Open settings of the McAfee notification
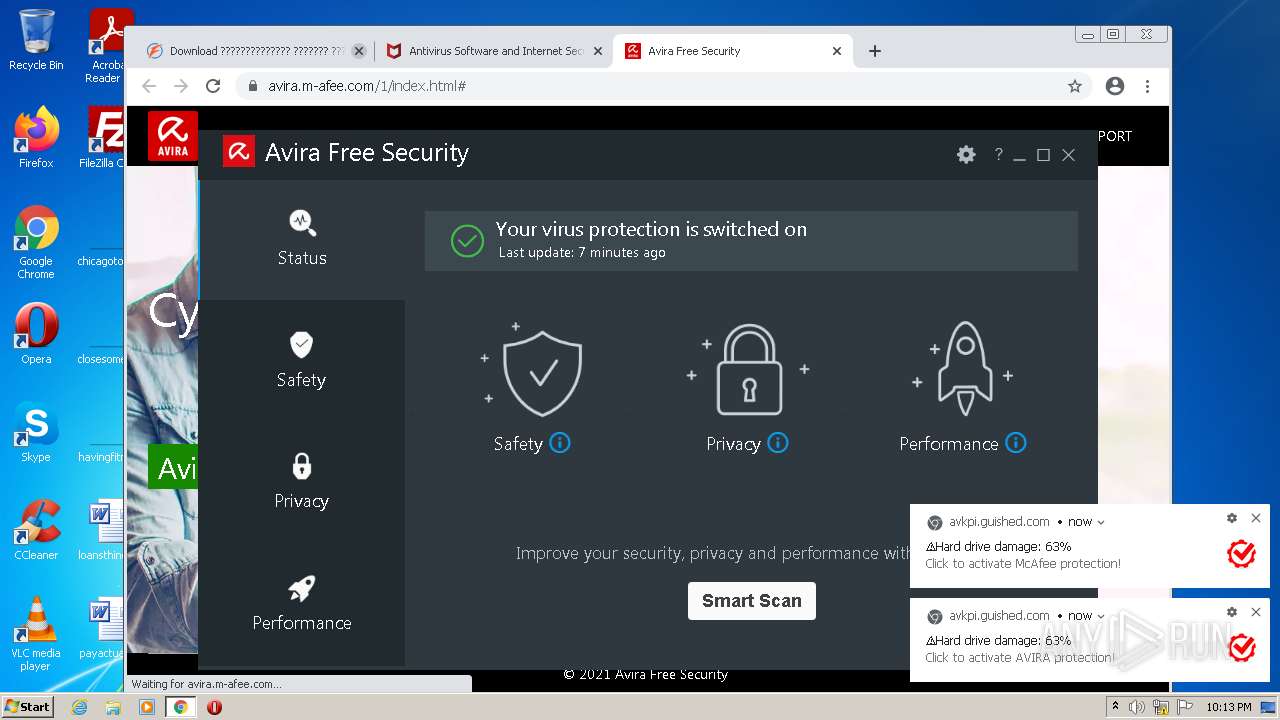This screenshot has height=720, width=1280. pos(1232,518)
